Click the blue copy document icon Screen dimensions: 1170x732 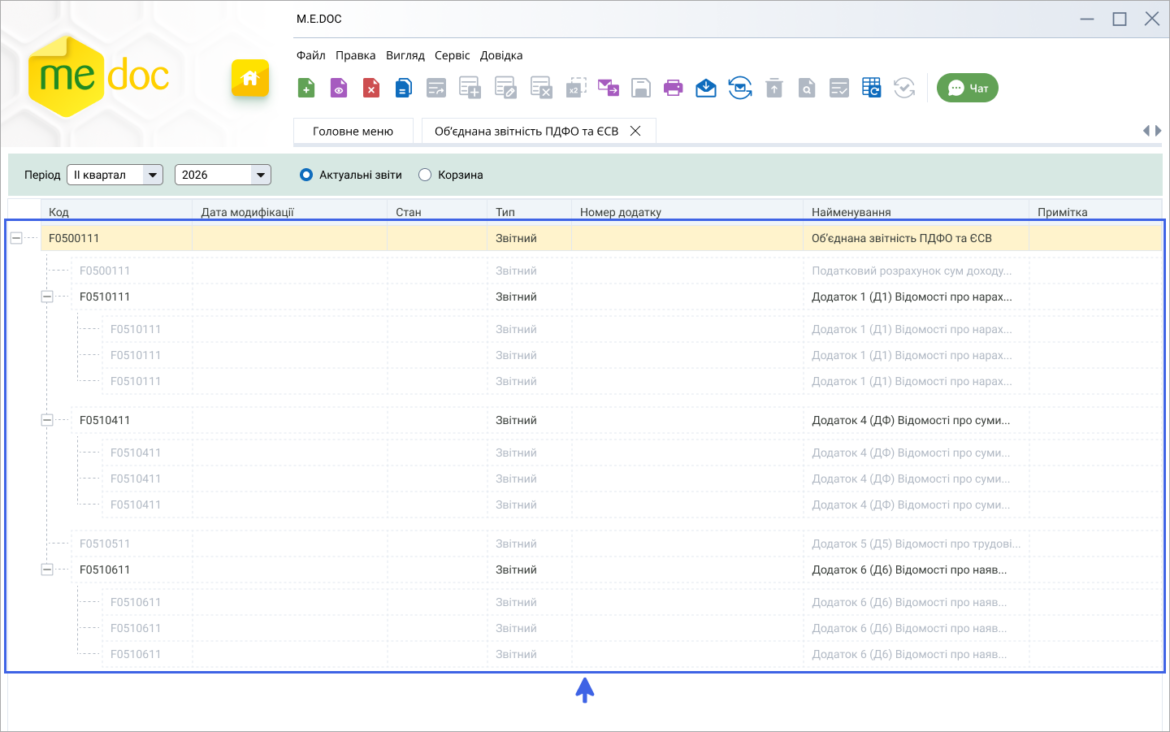[404, 88]
